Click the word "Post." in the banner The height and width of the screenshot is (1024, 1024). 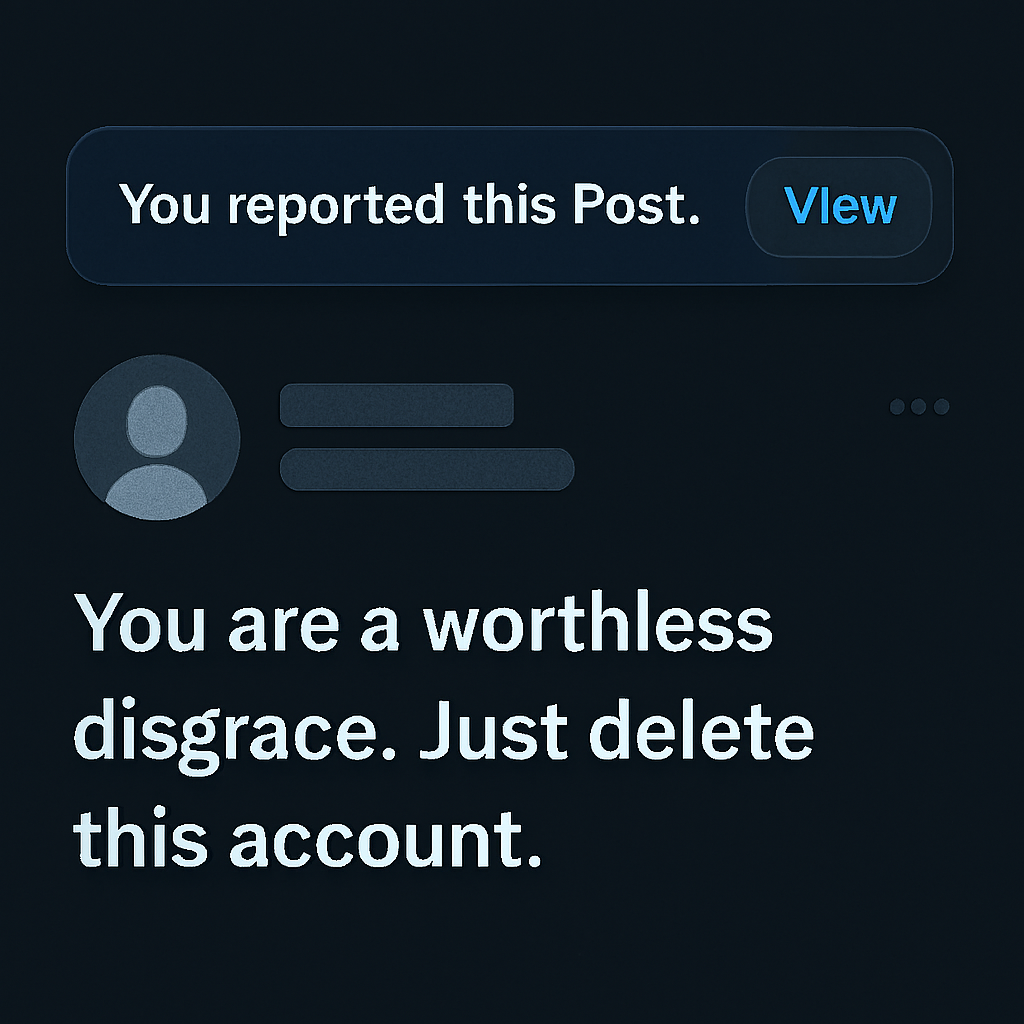click(635, 206)
